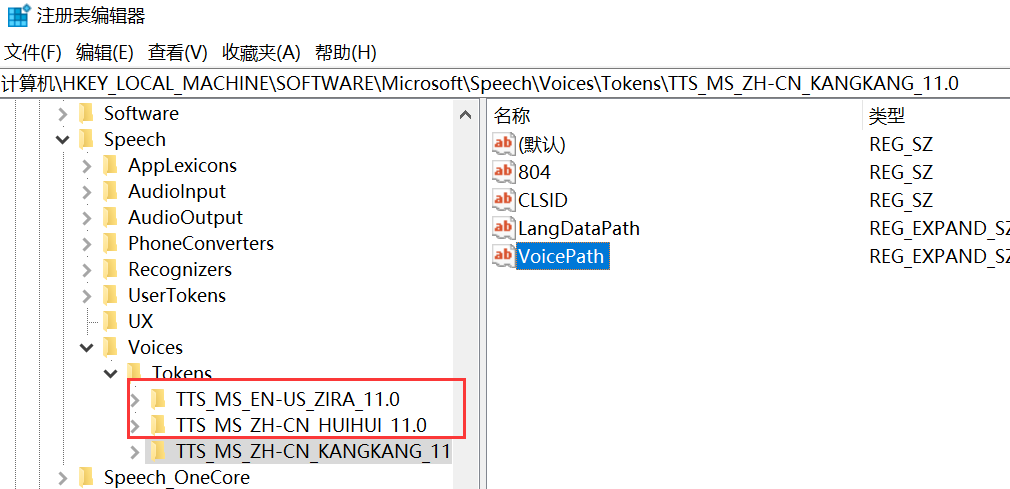Select the AppLexicons tree key
1010x489 pixels.
coord(182,166)
